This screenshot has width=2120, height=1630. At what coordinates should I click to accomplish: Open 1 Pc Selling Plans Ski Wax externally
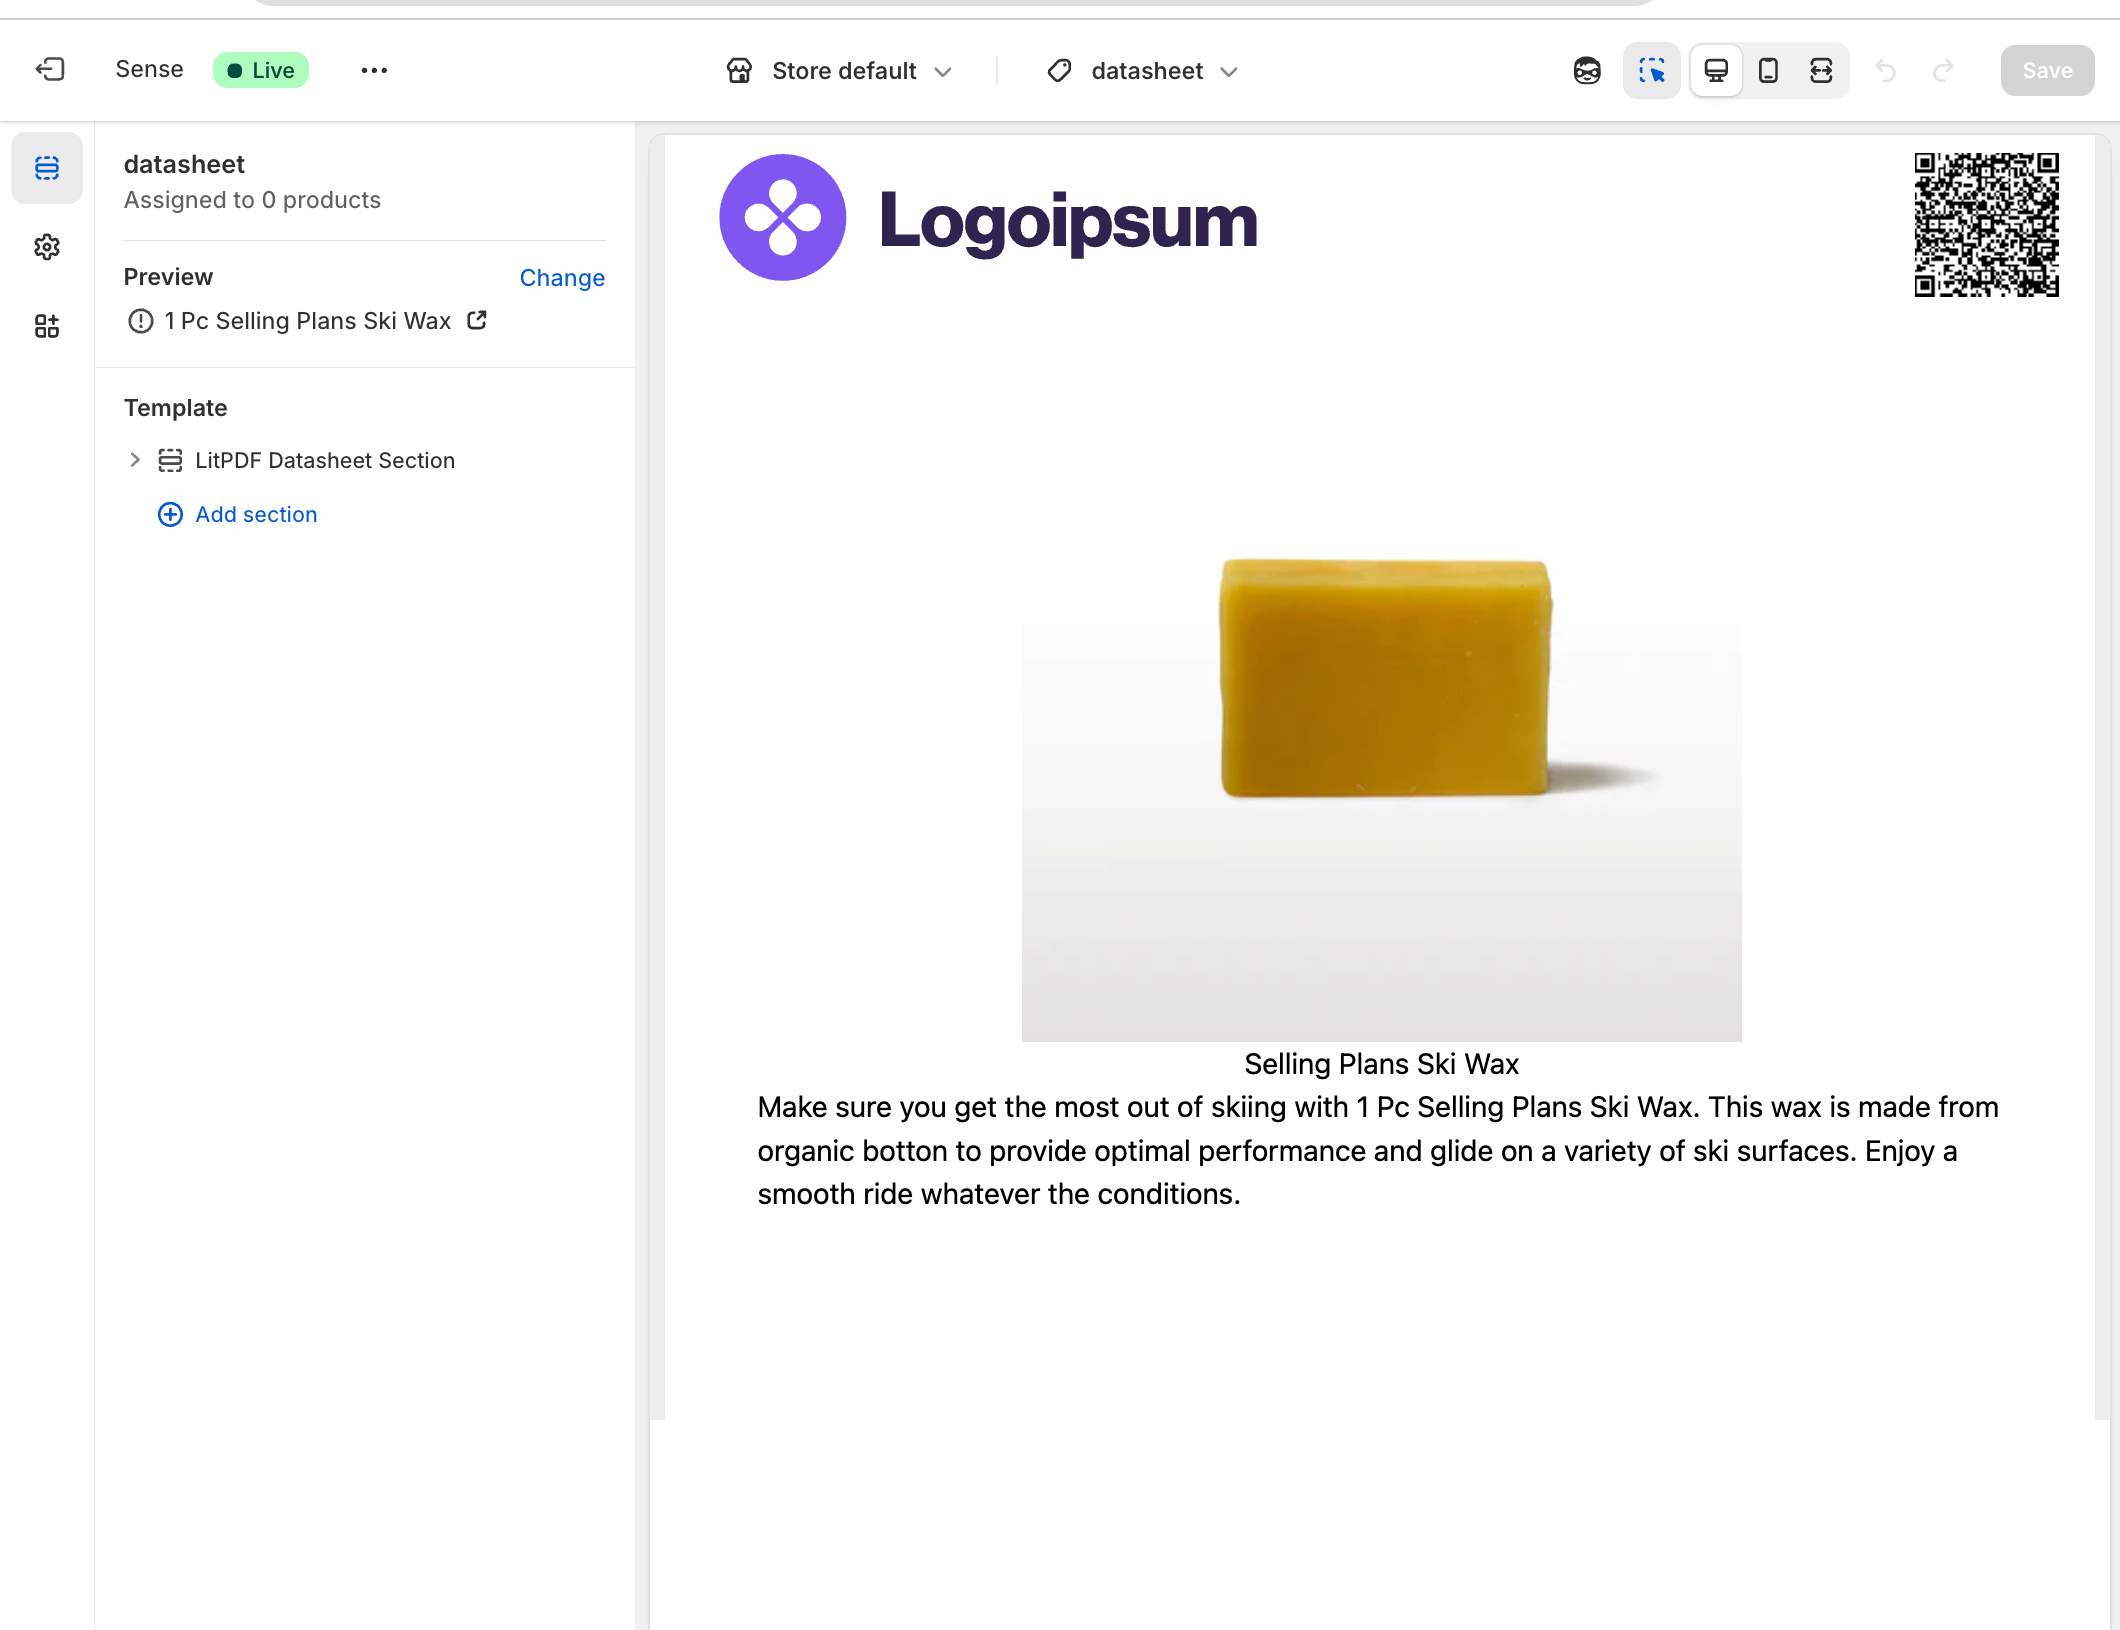click(x=477, y=320)
